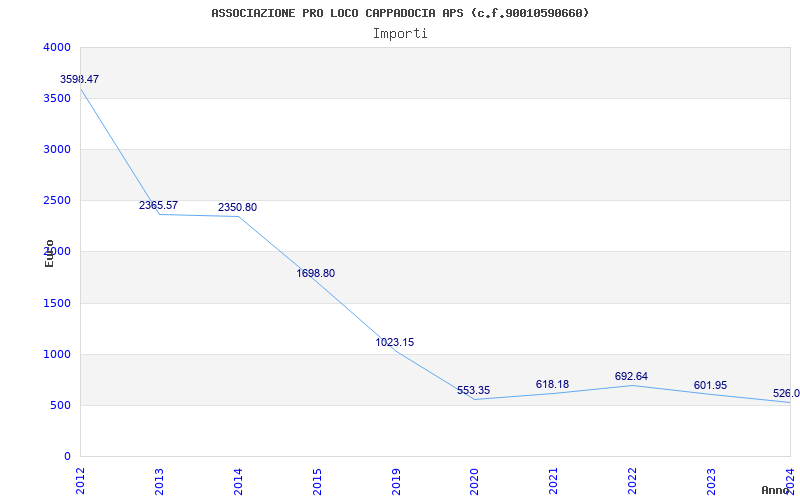This screenshot has height=500, width=800.
Task: Click the 2020 x-axis year label
Action: click(474, 481)
